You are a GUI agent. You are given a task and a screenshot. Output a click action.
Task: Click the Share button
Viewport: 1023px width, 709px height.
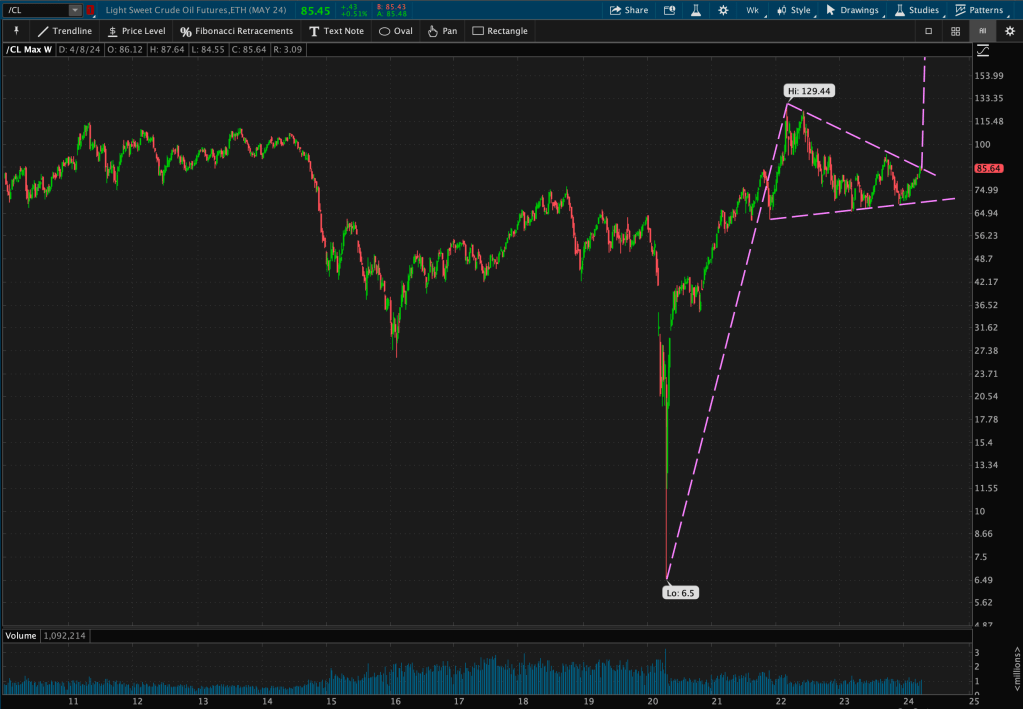(x=629, y=10)
